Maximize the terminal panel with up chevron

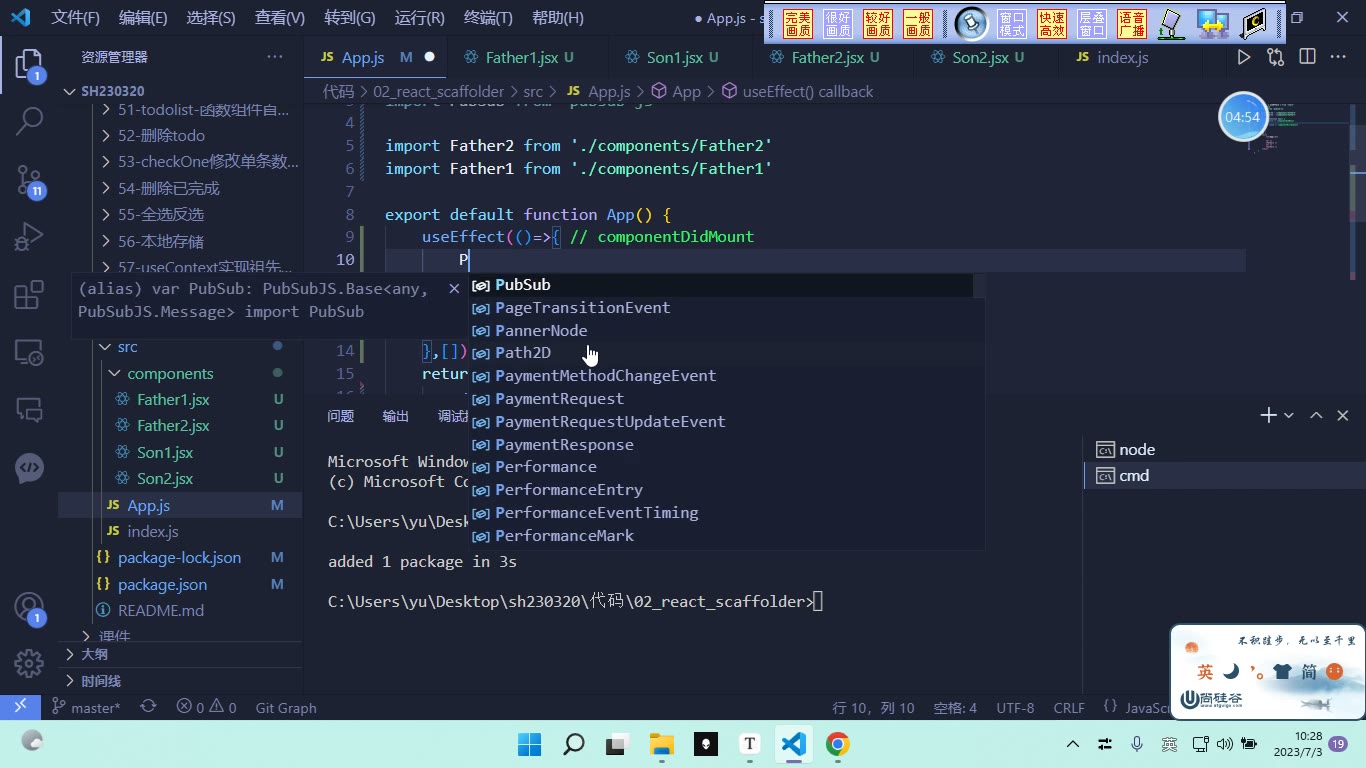point(1316,415)
